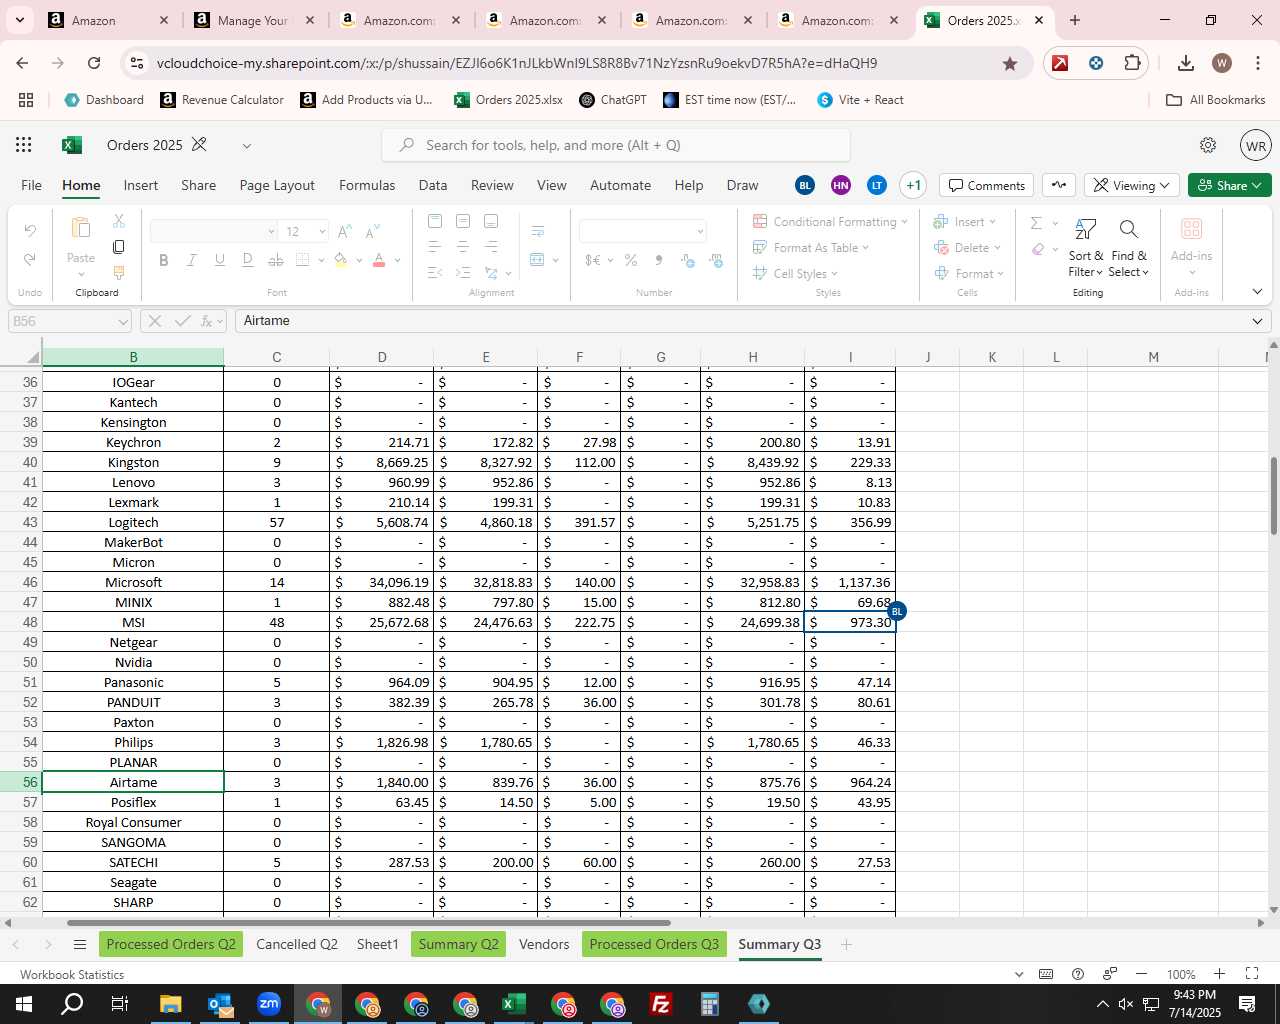Open the Formulas ribbon tab
Viewport: 1280px width, 1024px height.
coord(367,185)
